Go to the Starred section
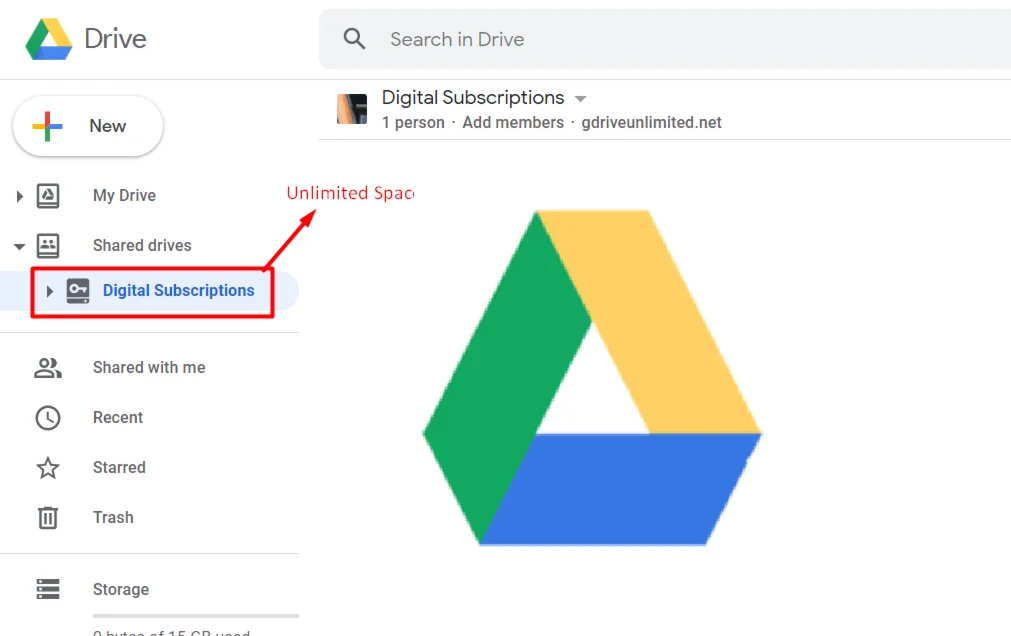 pos(119,468)
